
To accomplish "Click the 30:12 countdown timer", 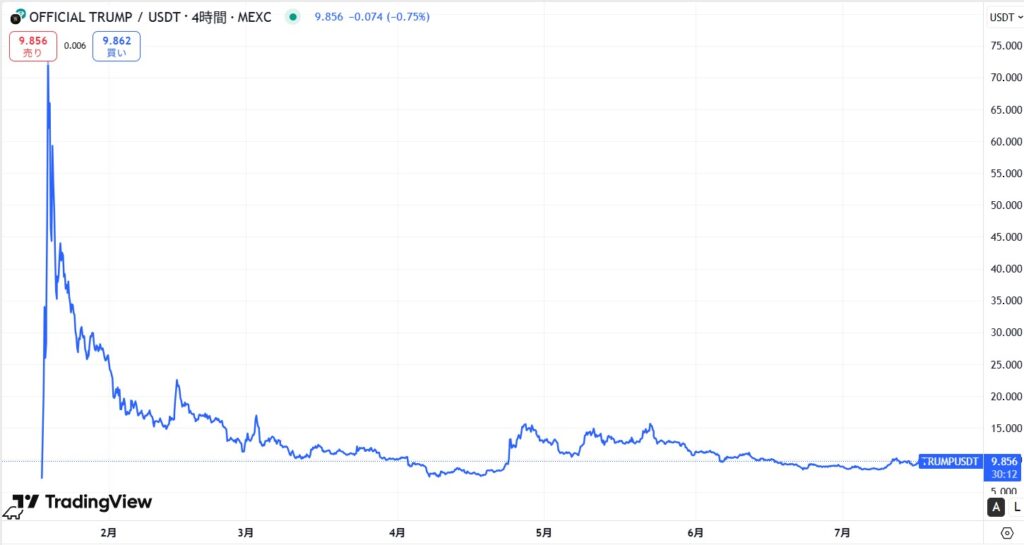I will click(1004, 475).
